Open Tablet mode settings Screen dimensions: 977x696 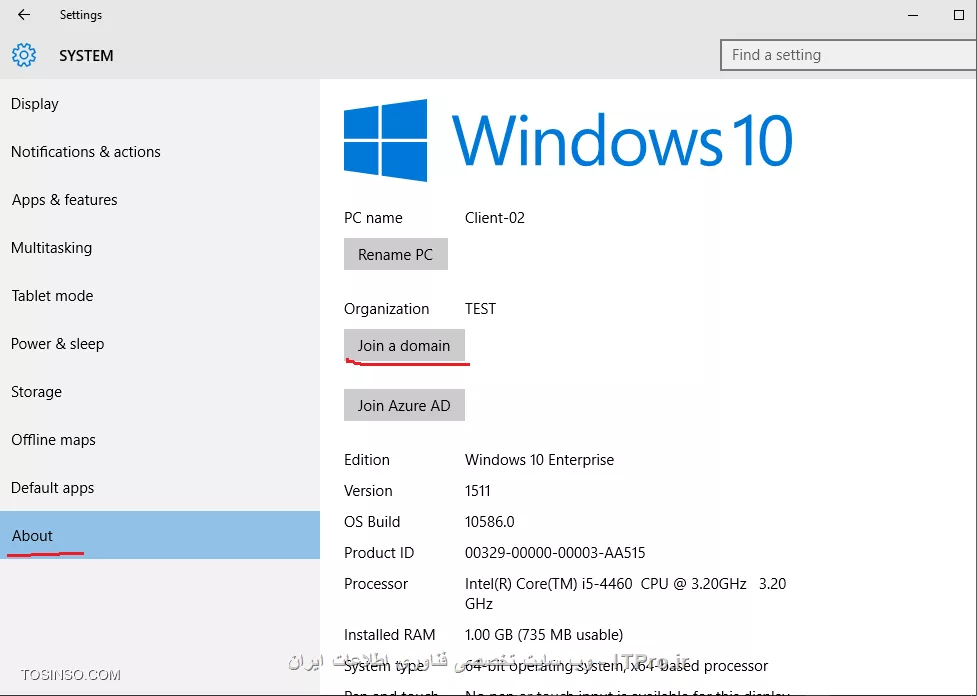(x=160, y=295)
